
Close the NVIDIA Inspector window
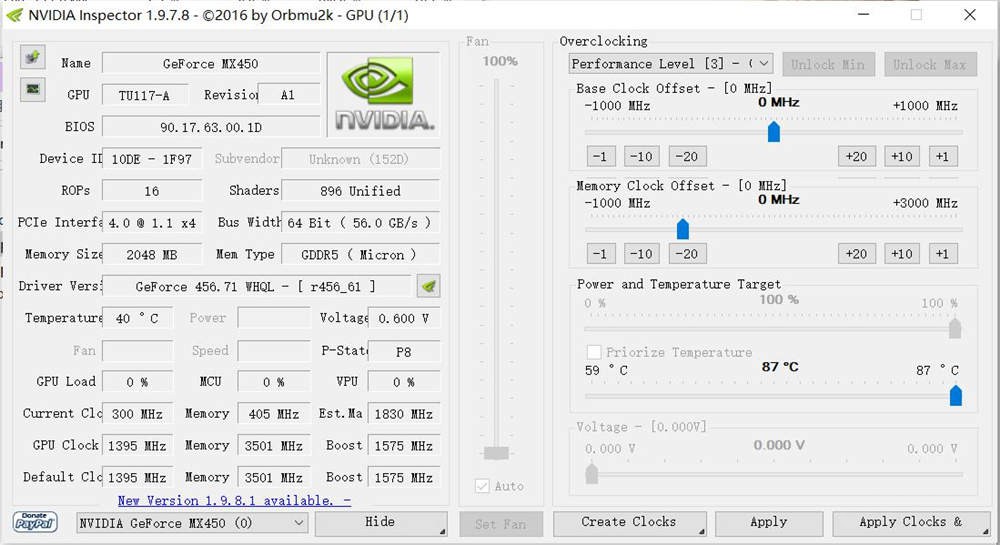pos(969,15)
